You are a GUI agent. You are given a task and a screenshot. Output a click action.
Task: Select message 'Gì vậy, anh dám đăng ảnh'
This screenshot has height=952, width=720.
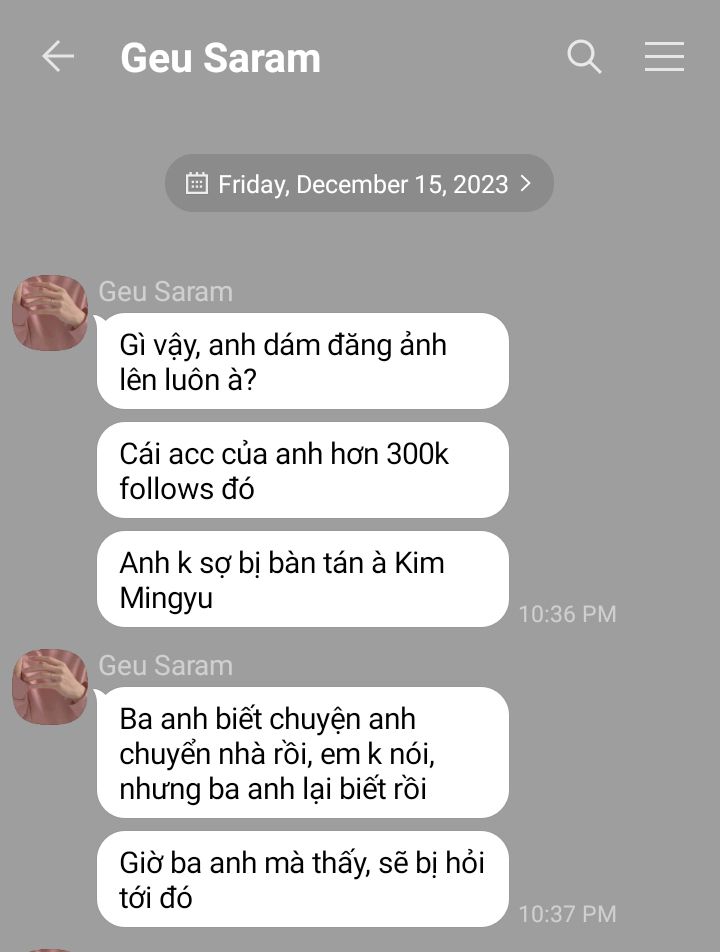pyautogui.click(x=302, y=361)
